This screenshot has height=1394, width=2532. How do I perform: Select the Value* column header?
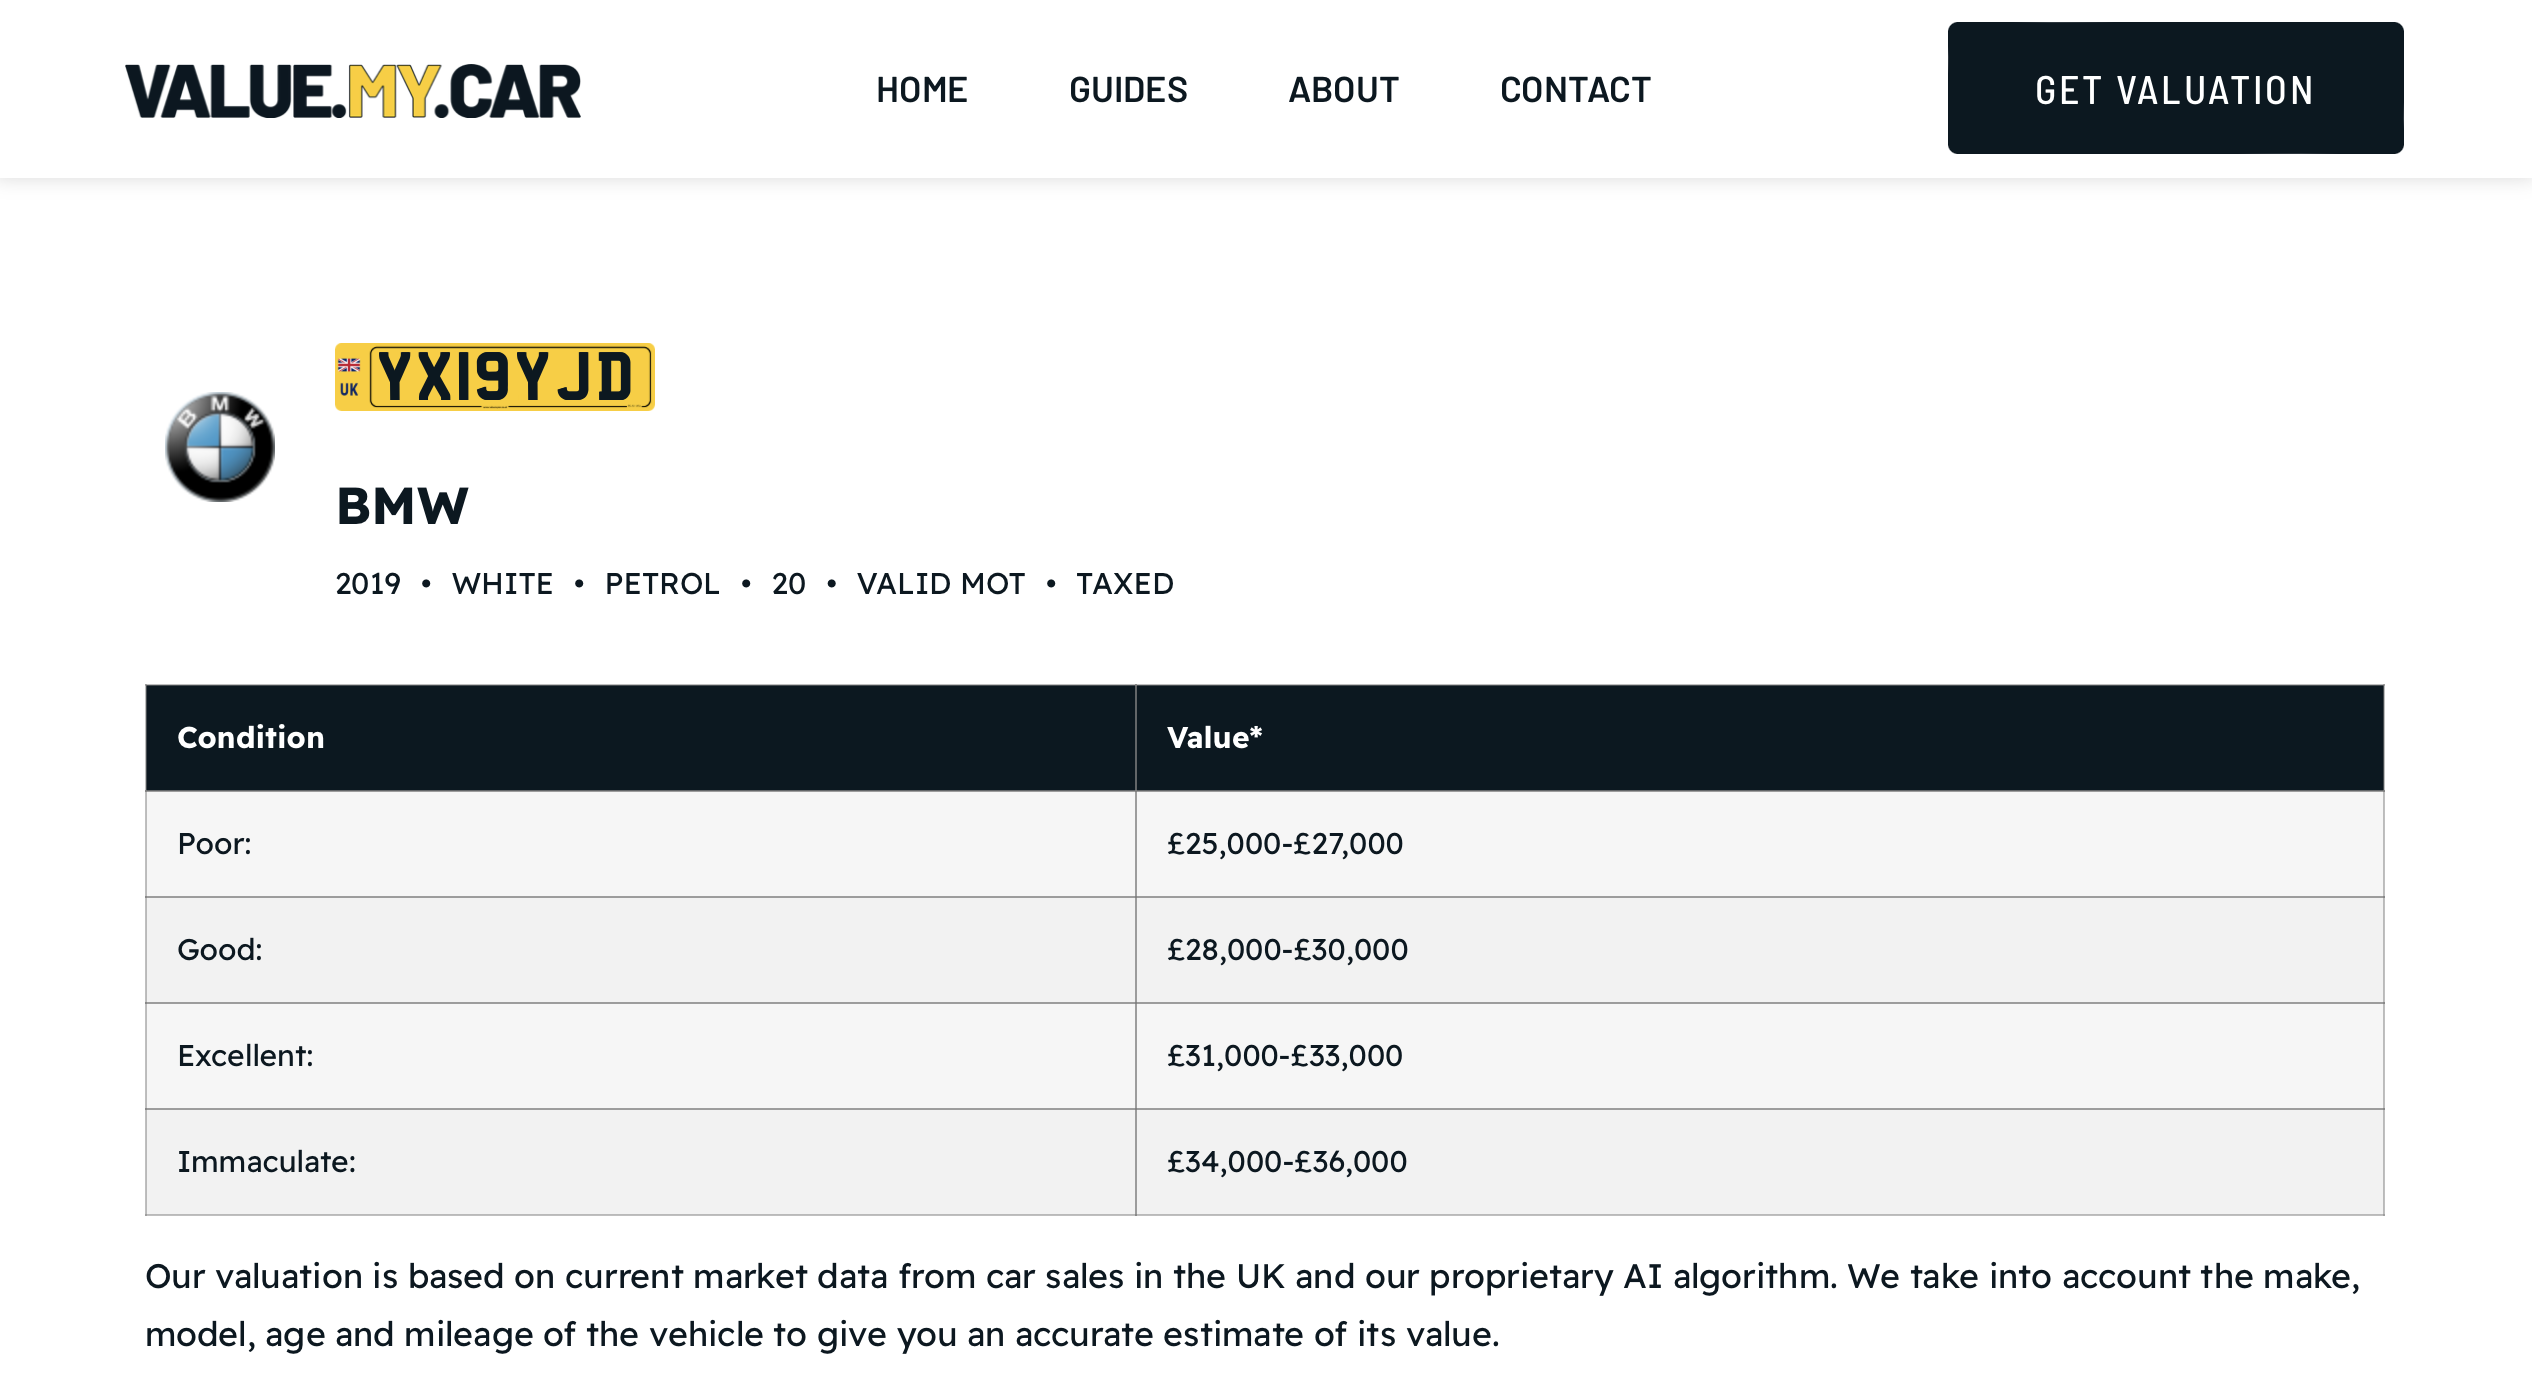(1214, 738)
